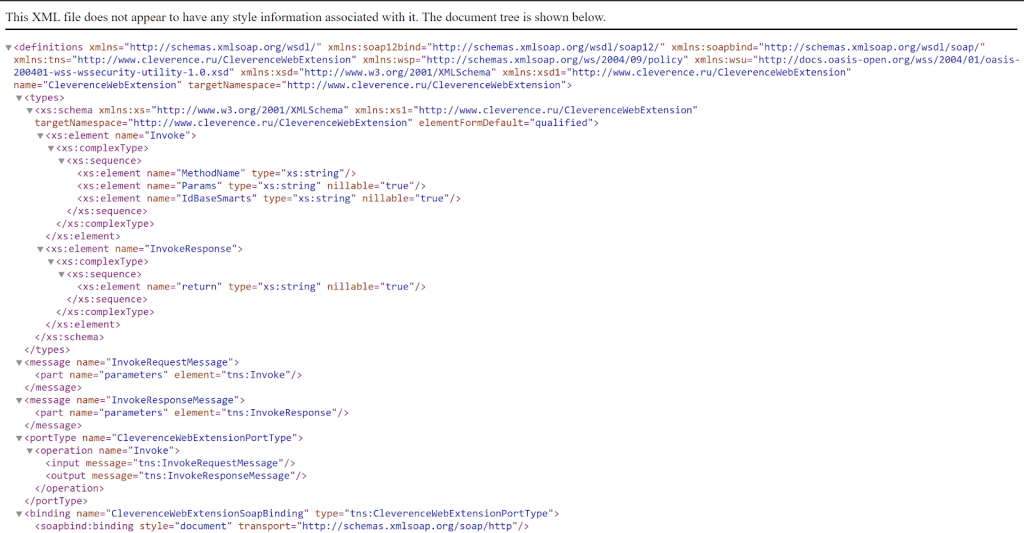Click the "This XML file does not appear" notice

click(x=306, y=17)
